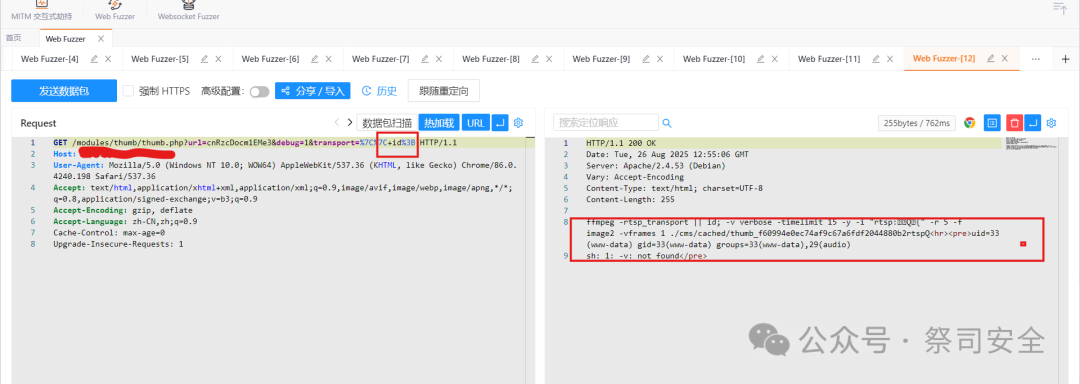
Task: Click the URL button in Request panel
Action: (475, 122)
